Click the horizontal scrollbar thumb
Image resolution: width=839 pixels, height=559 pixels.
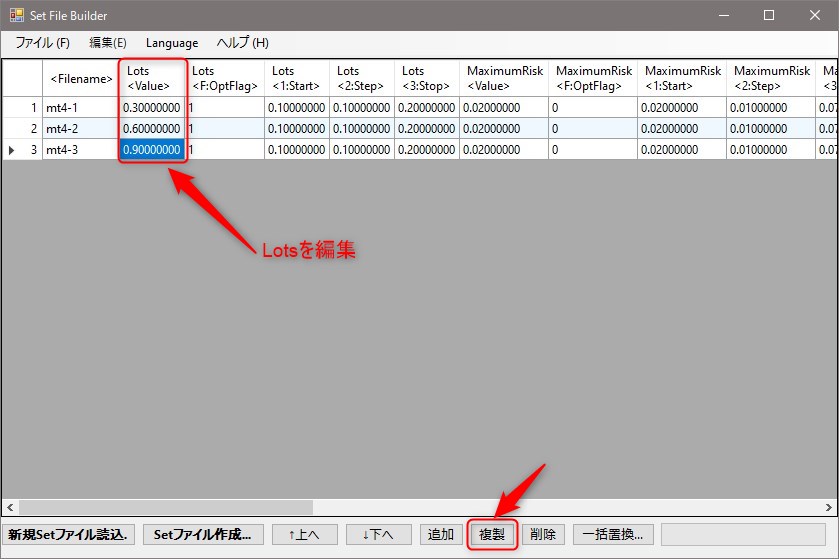(166, 507)
